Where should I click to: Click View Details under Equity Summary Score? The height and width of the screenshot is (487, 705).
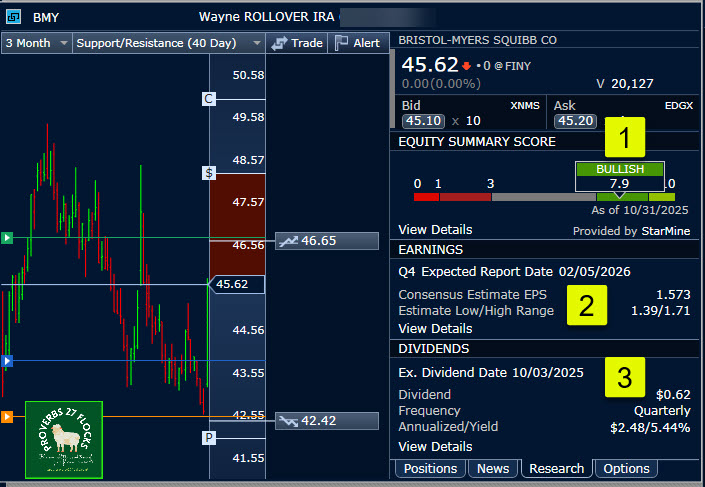point(435,230)
